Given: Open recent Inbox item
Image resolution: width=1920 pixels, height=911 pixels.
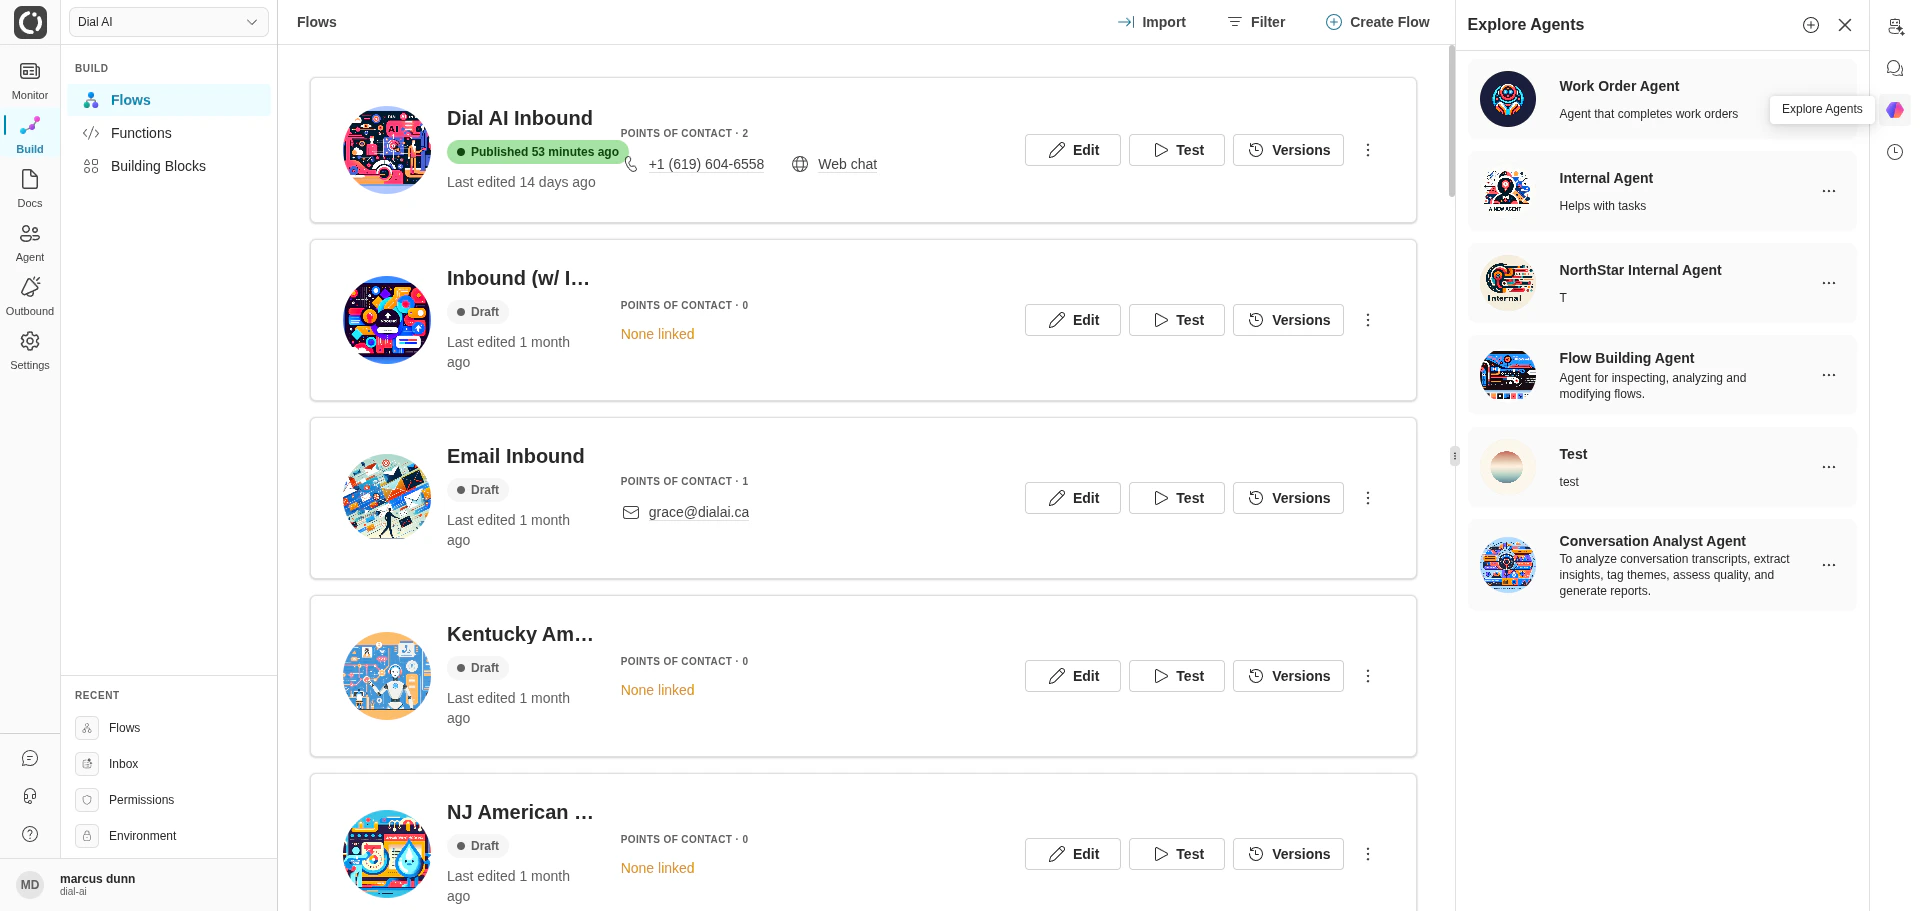Looking at the screenshot, I should (169, 764).
